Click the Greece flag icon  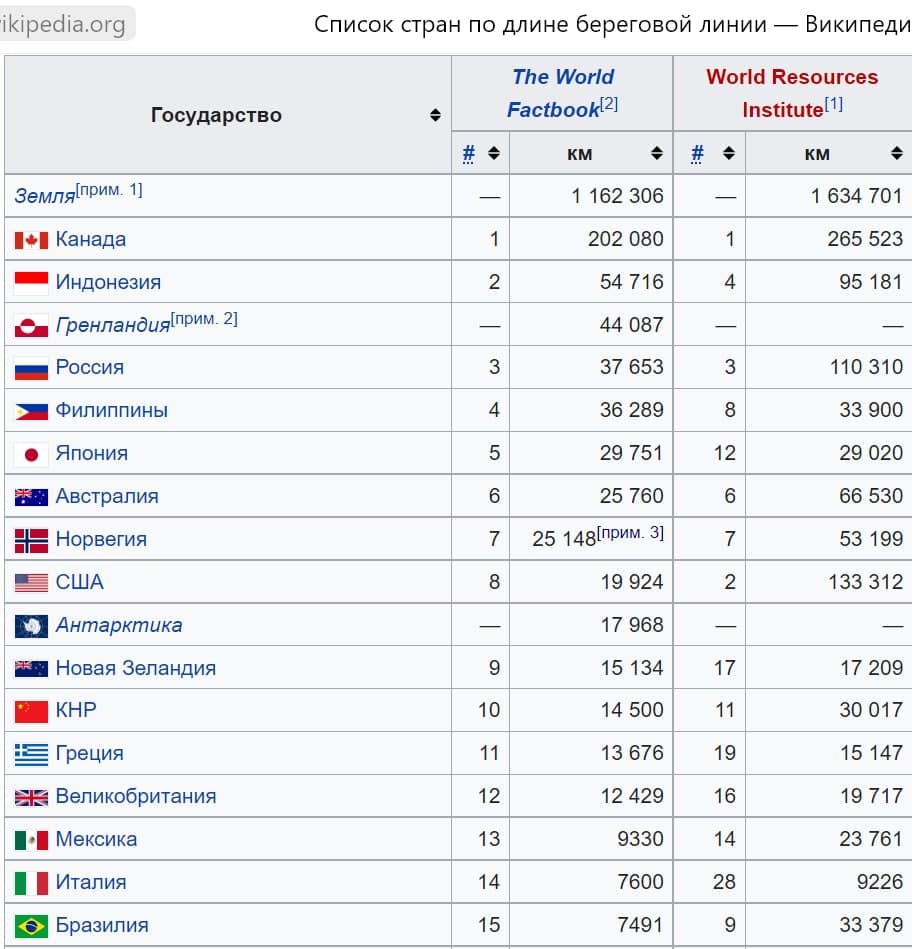click(31, 754)
